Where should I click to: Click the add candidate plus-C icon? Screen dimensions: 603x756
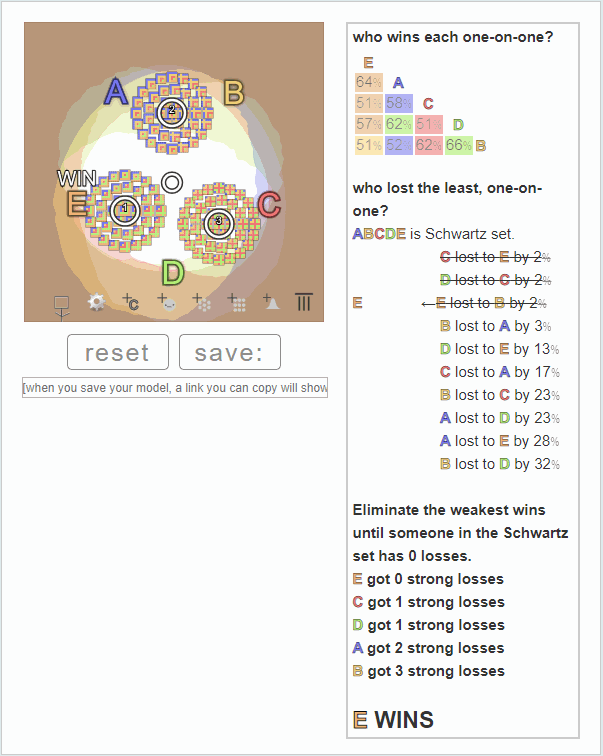click(131, 301)
